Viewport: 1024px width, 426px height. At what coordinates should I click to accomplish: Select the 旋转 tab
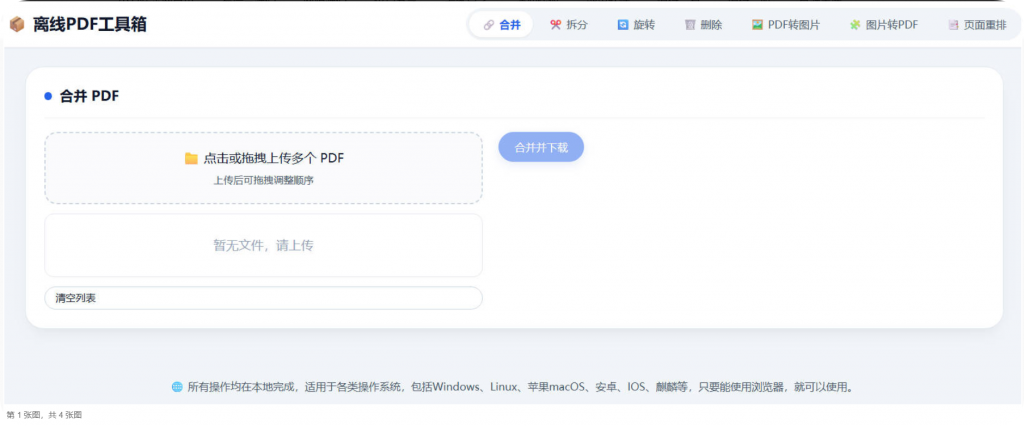pyautogui.click(x=636, y=25)
